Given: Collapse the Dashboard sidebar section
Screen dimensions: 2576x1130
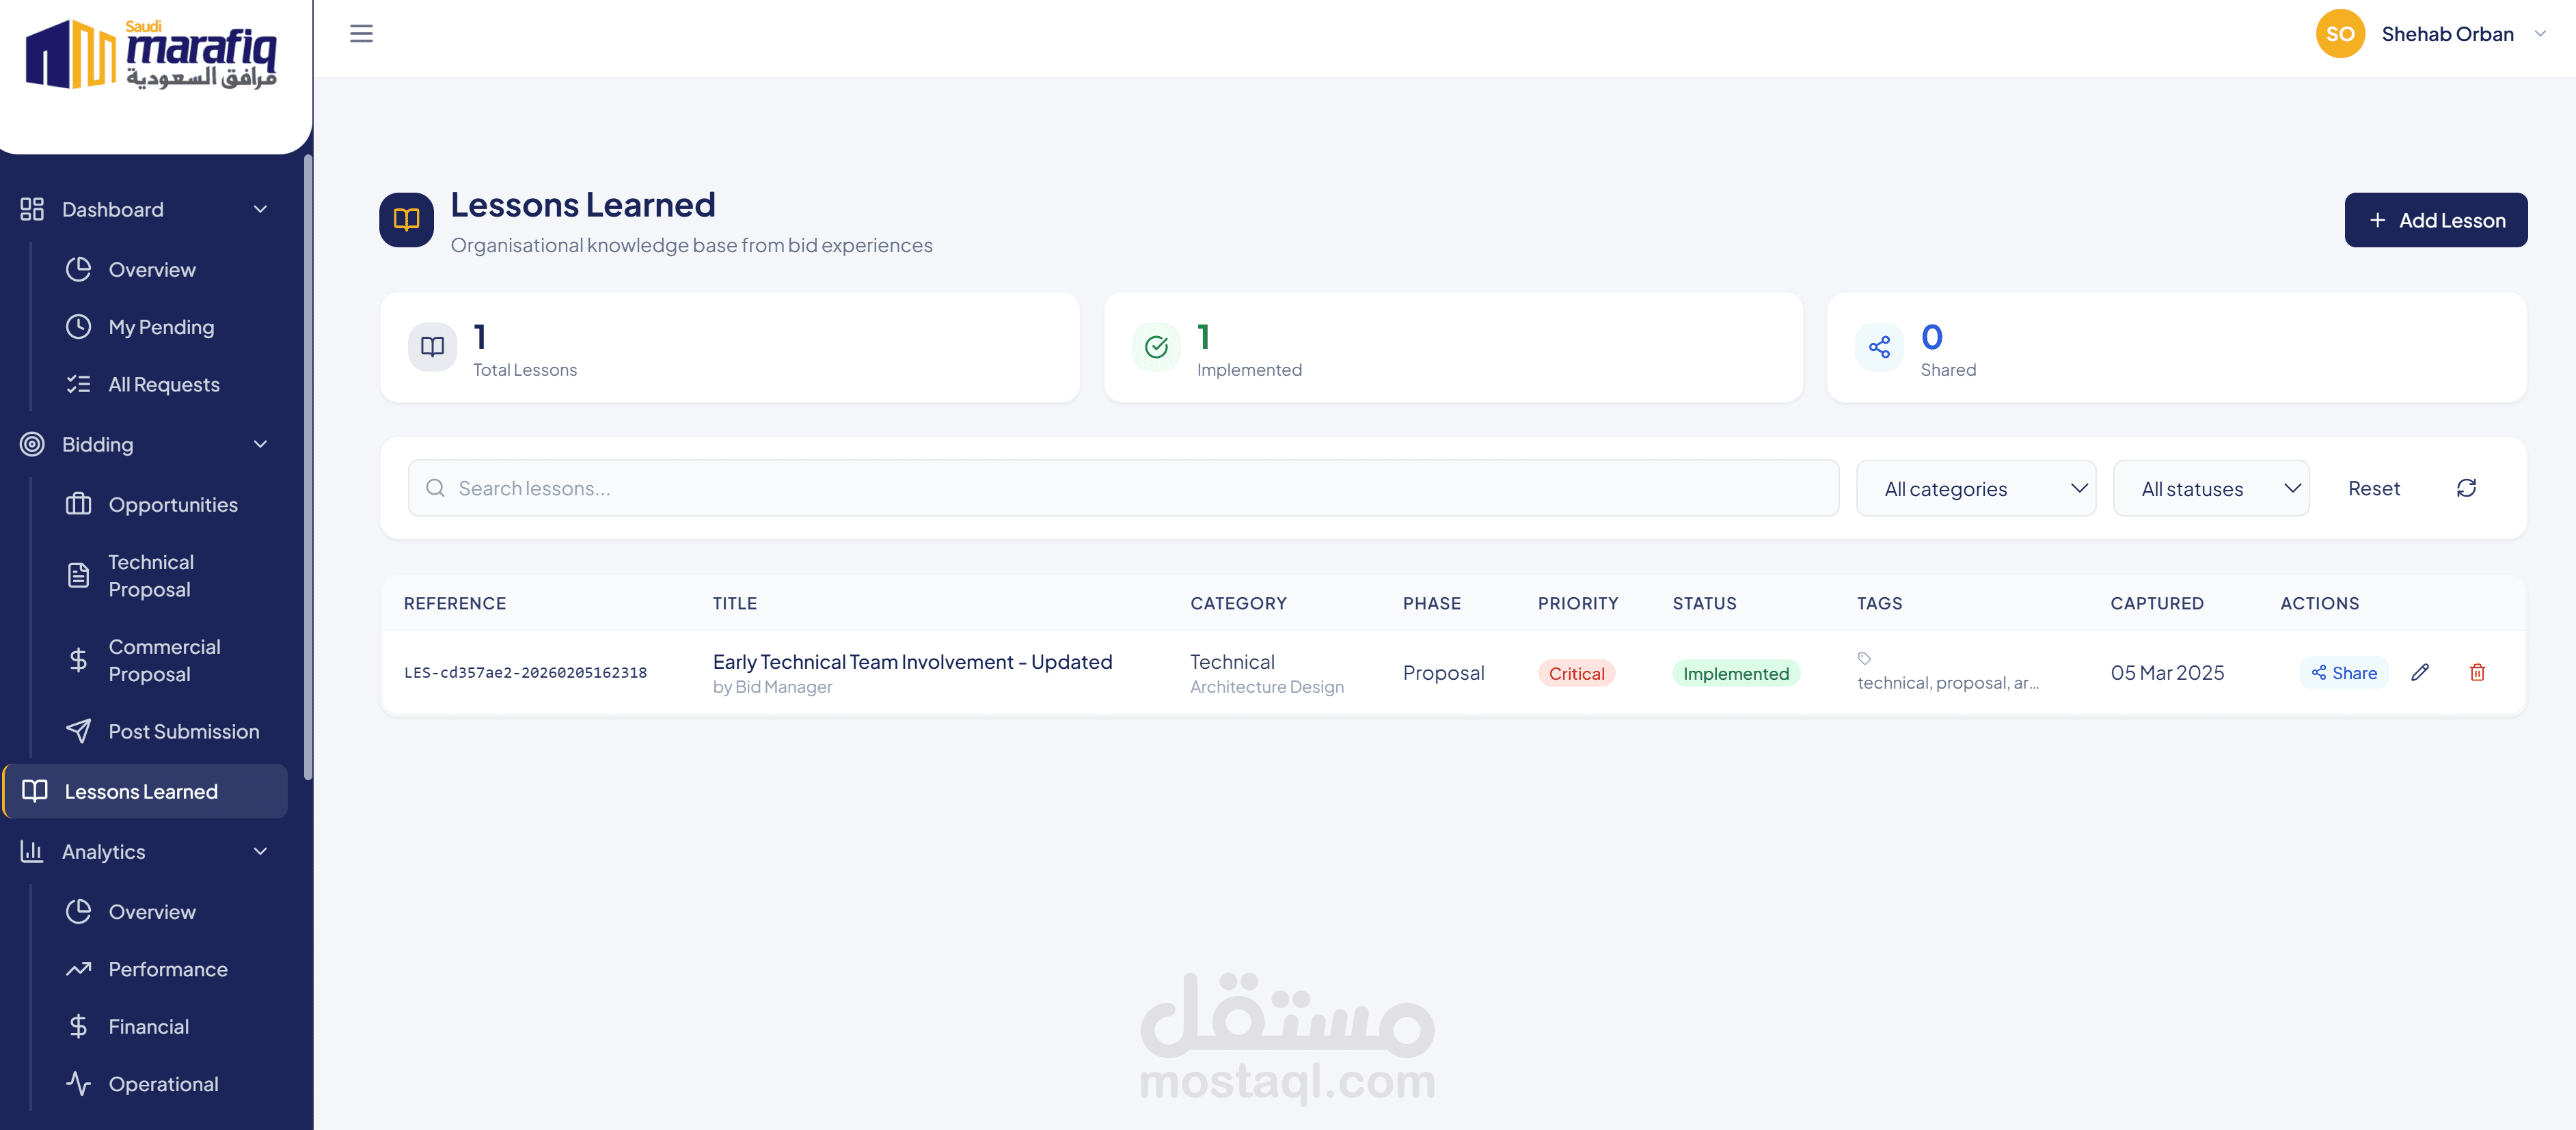Looking at the screenshot, I should [260, 209].
